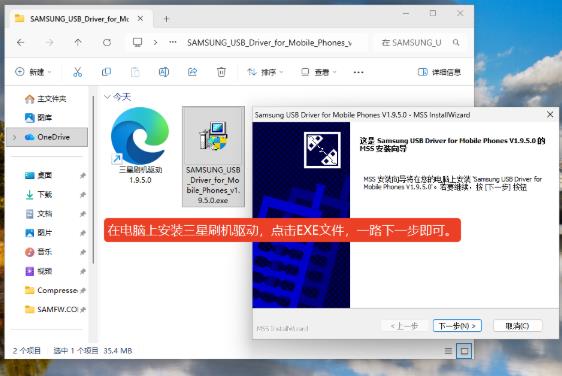Expand the hidden path ellipsis in the address bar
Screen dimensions: 562x376
pos(173,43)
